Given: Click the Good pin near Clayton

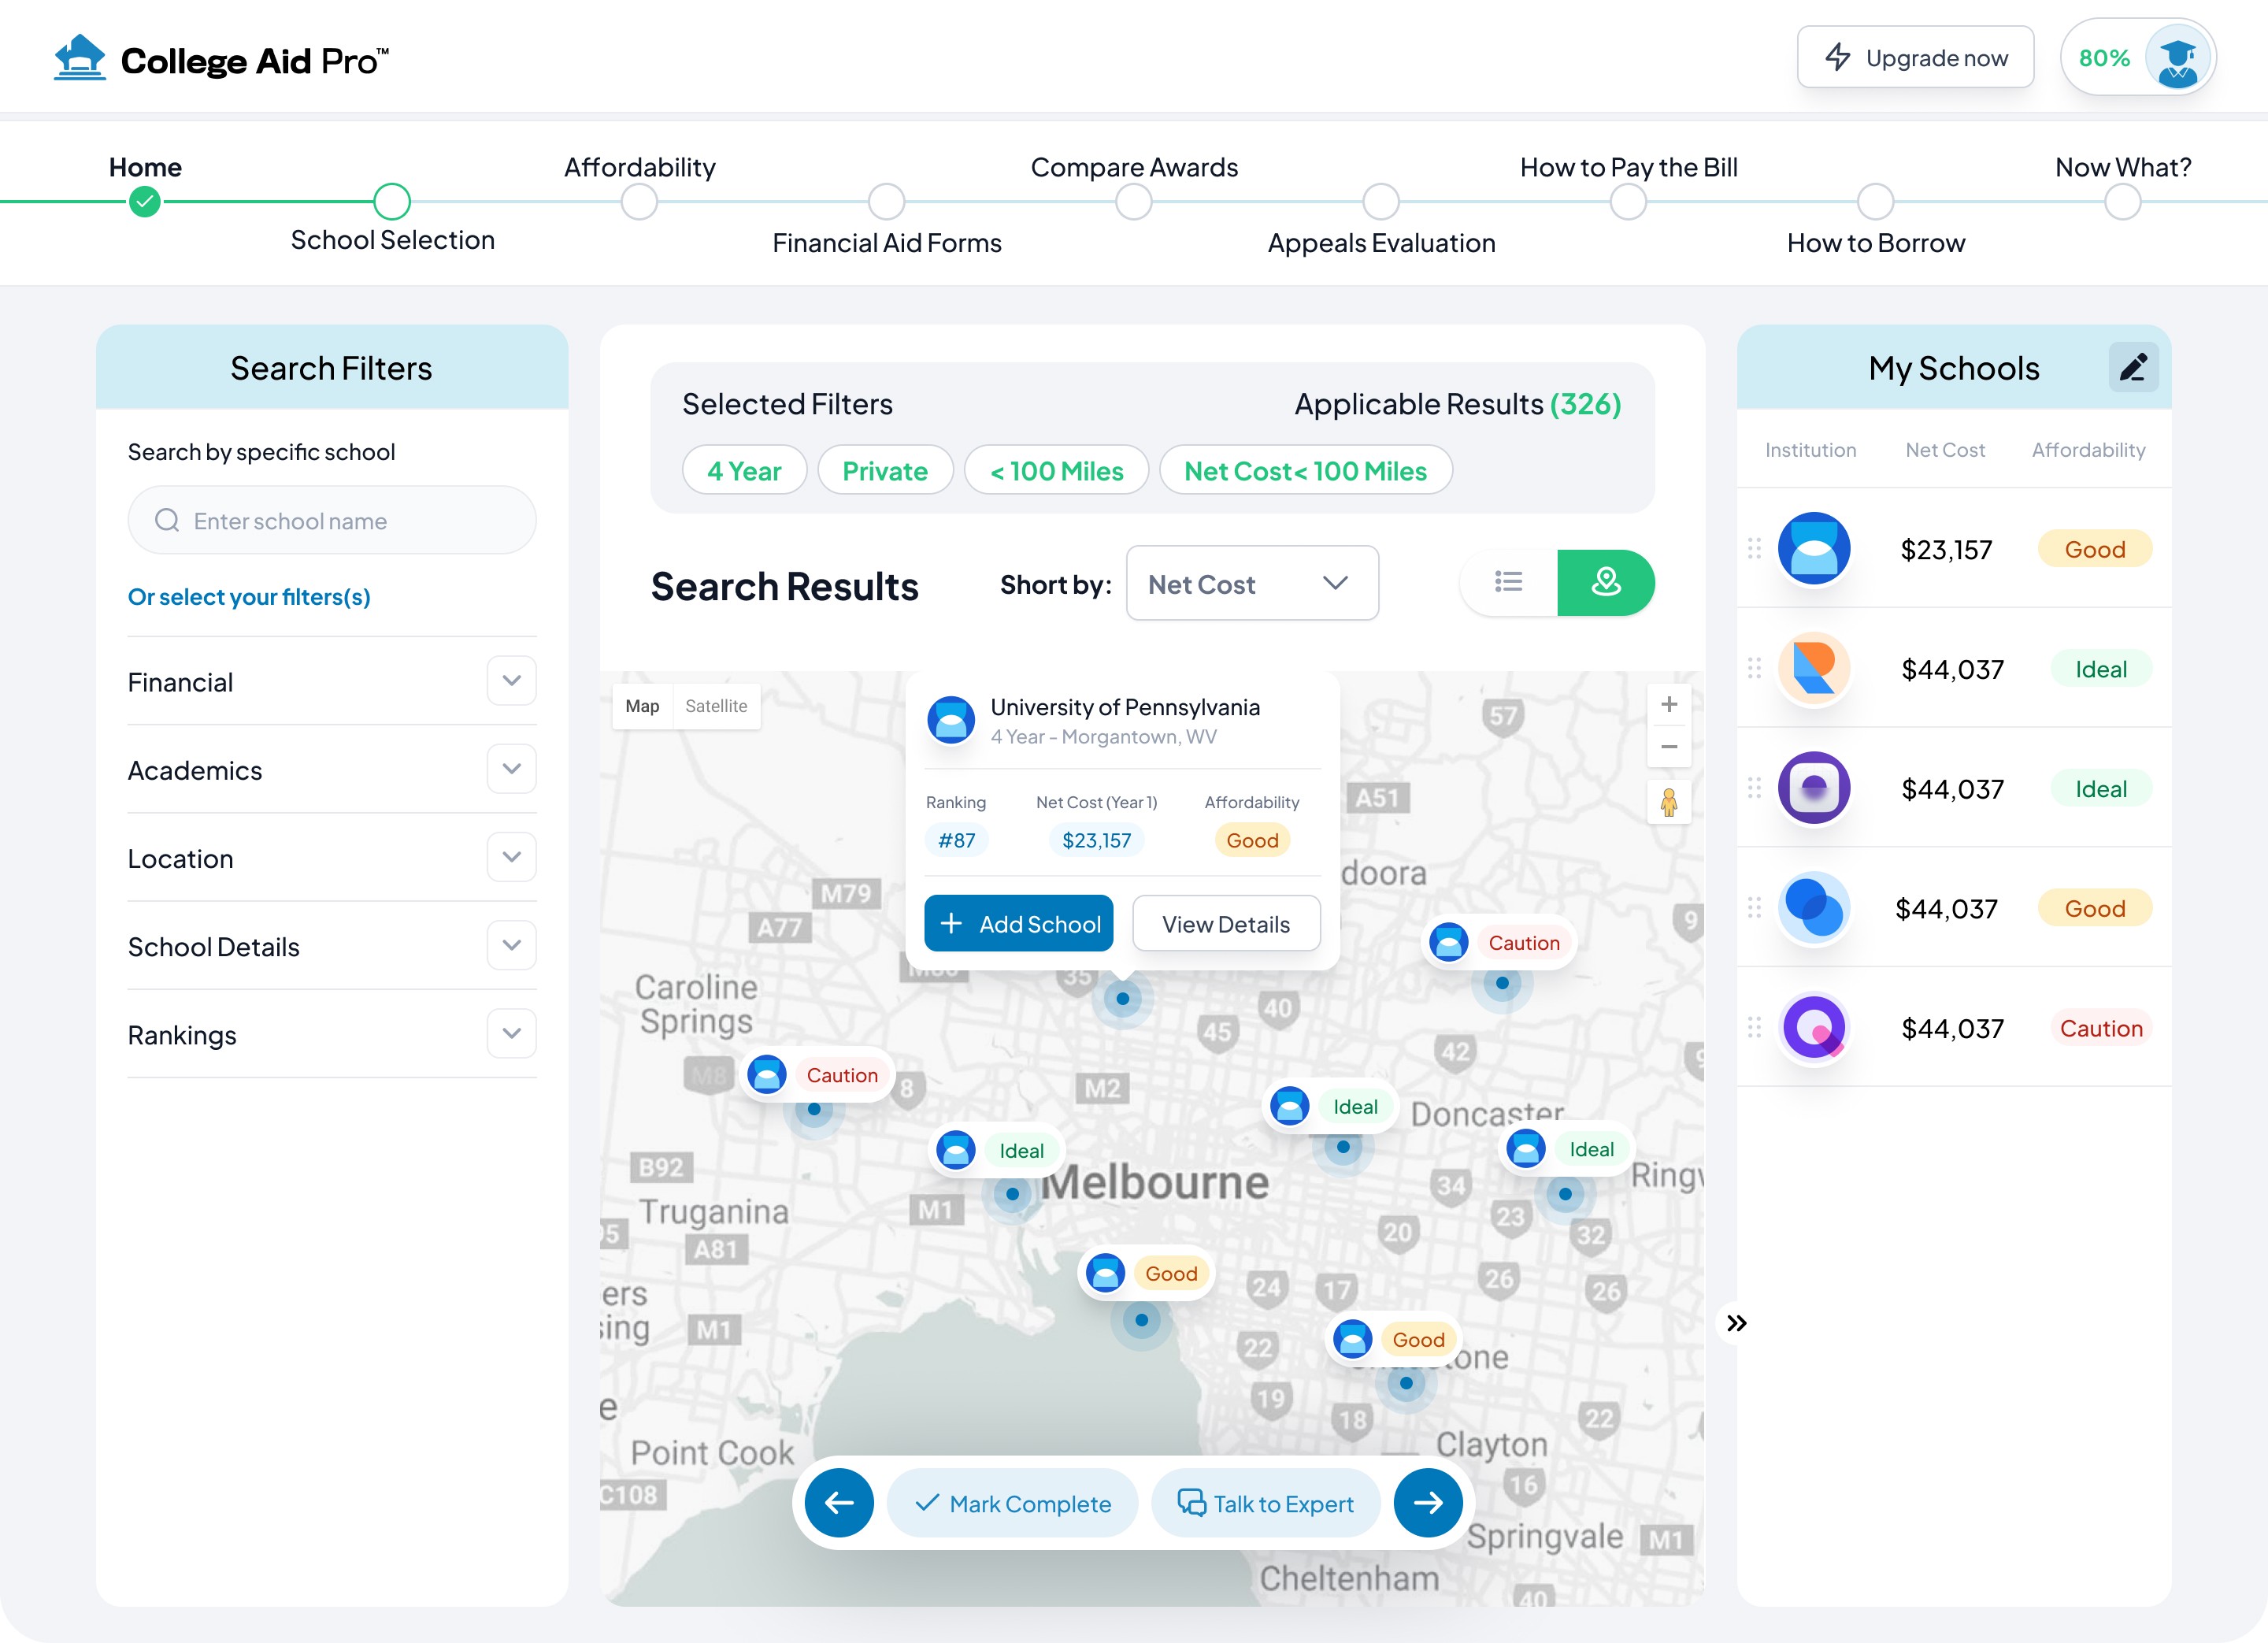Looking at the screenshot, I should point(1395,1339).
